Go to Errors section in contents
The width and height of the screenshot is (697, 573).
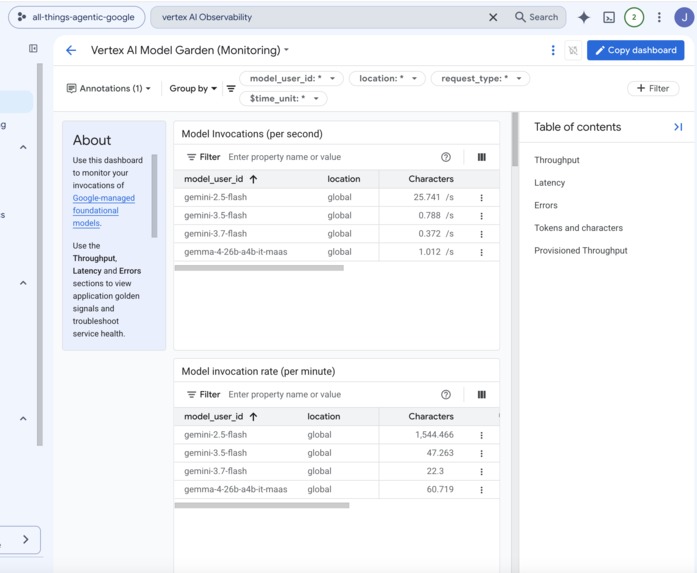coord(545,205)
